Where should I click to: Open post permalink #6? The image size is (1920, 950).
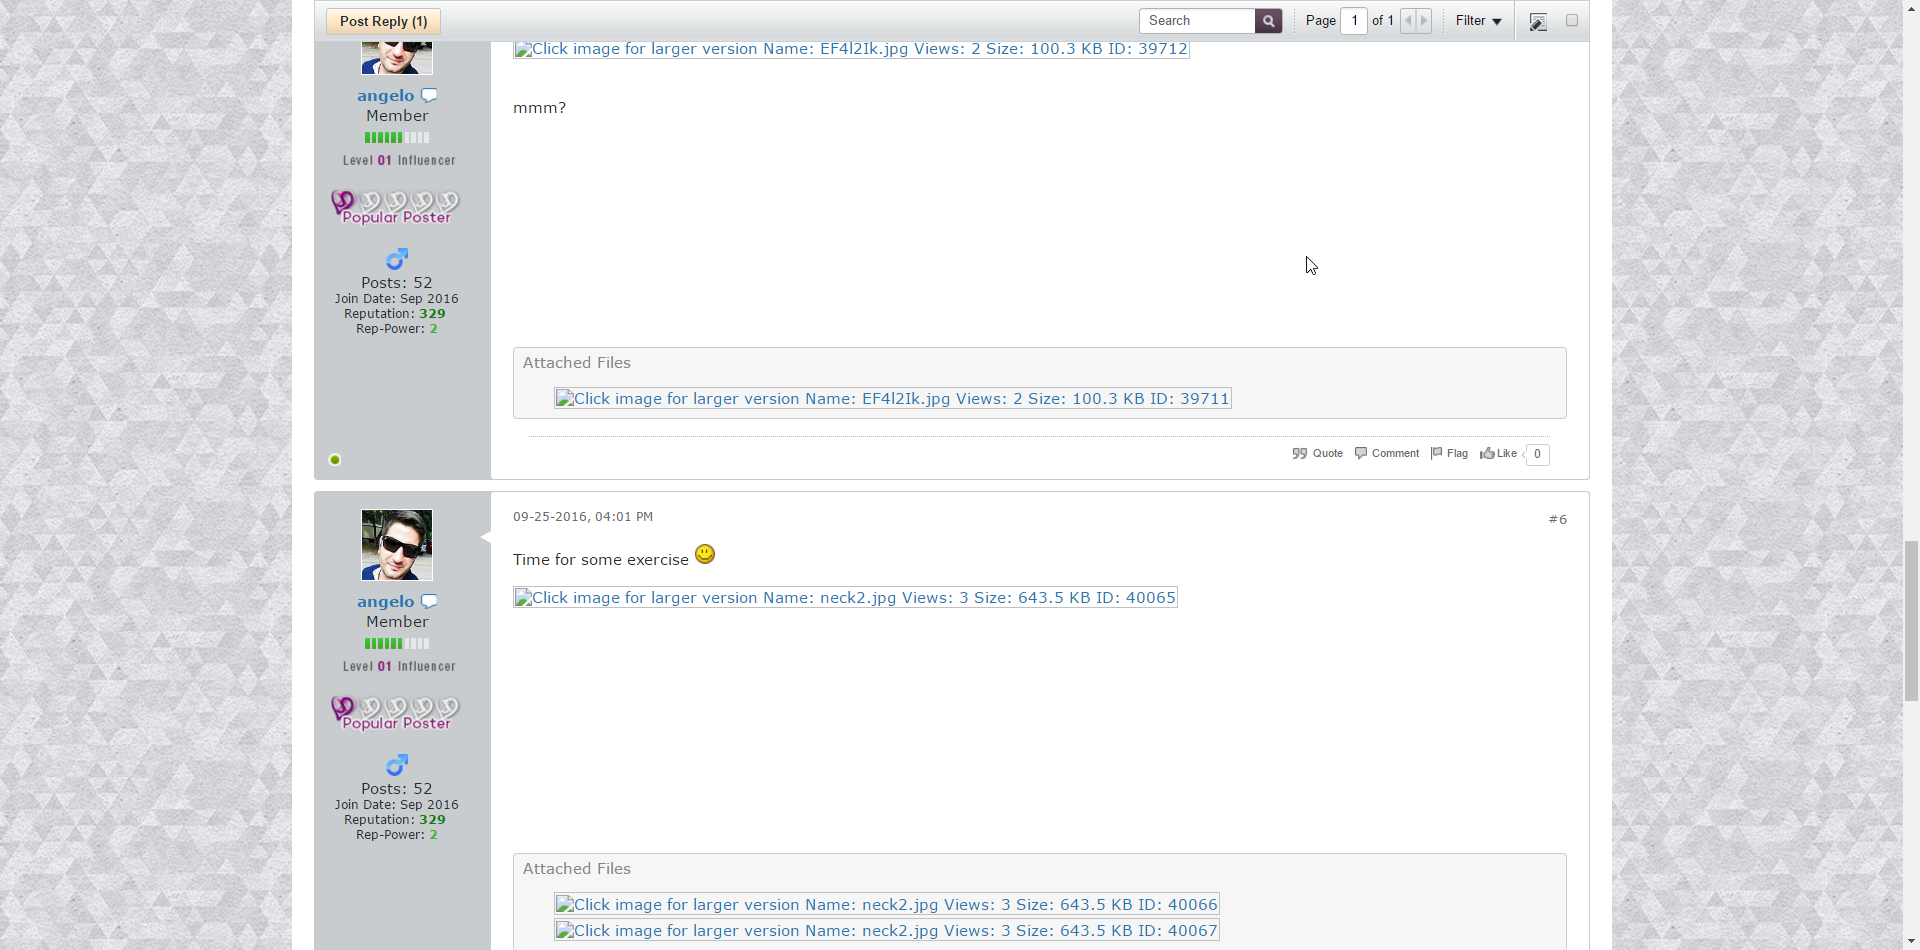[x=1557, y=520]
